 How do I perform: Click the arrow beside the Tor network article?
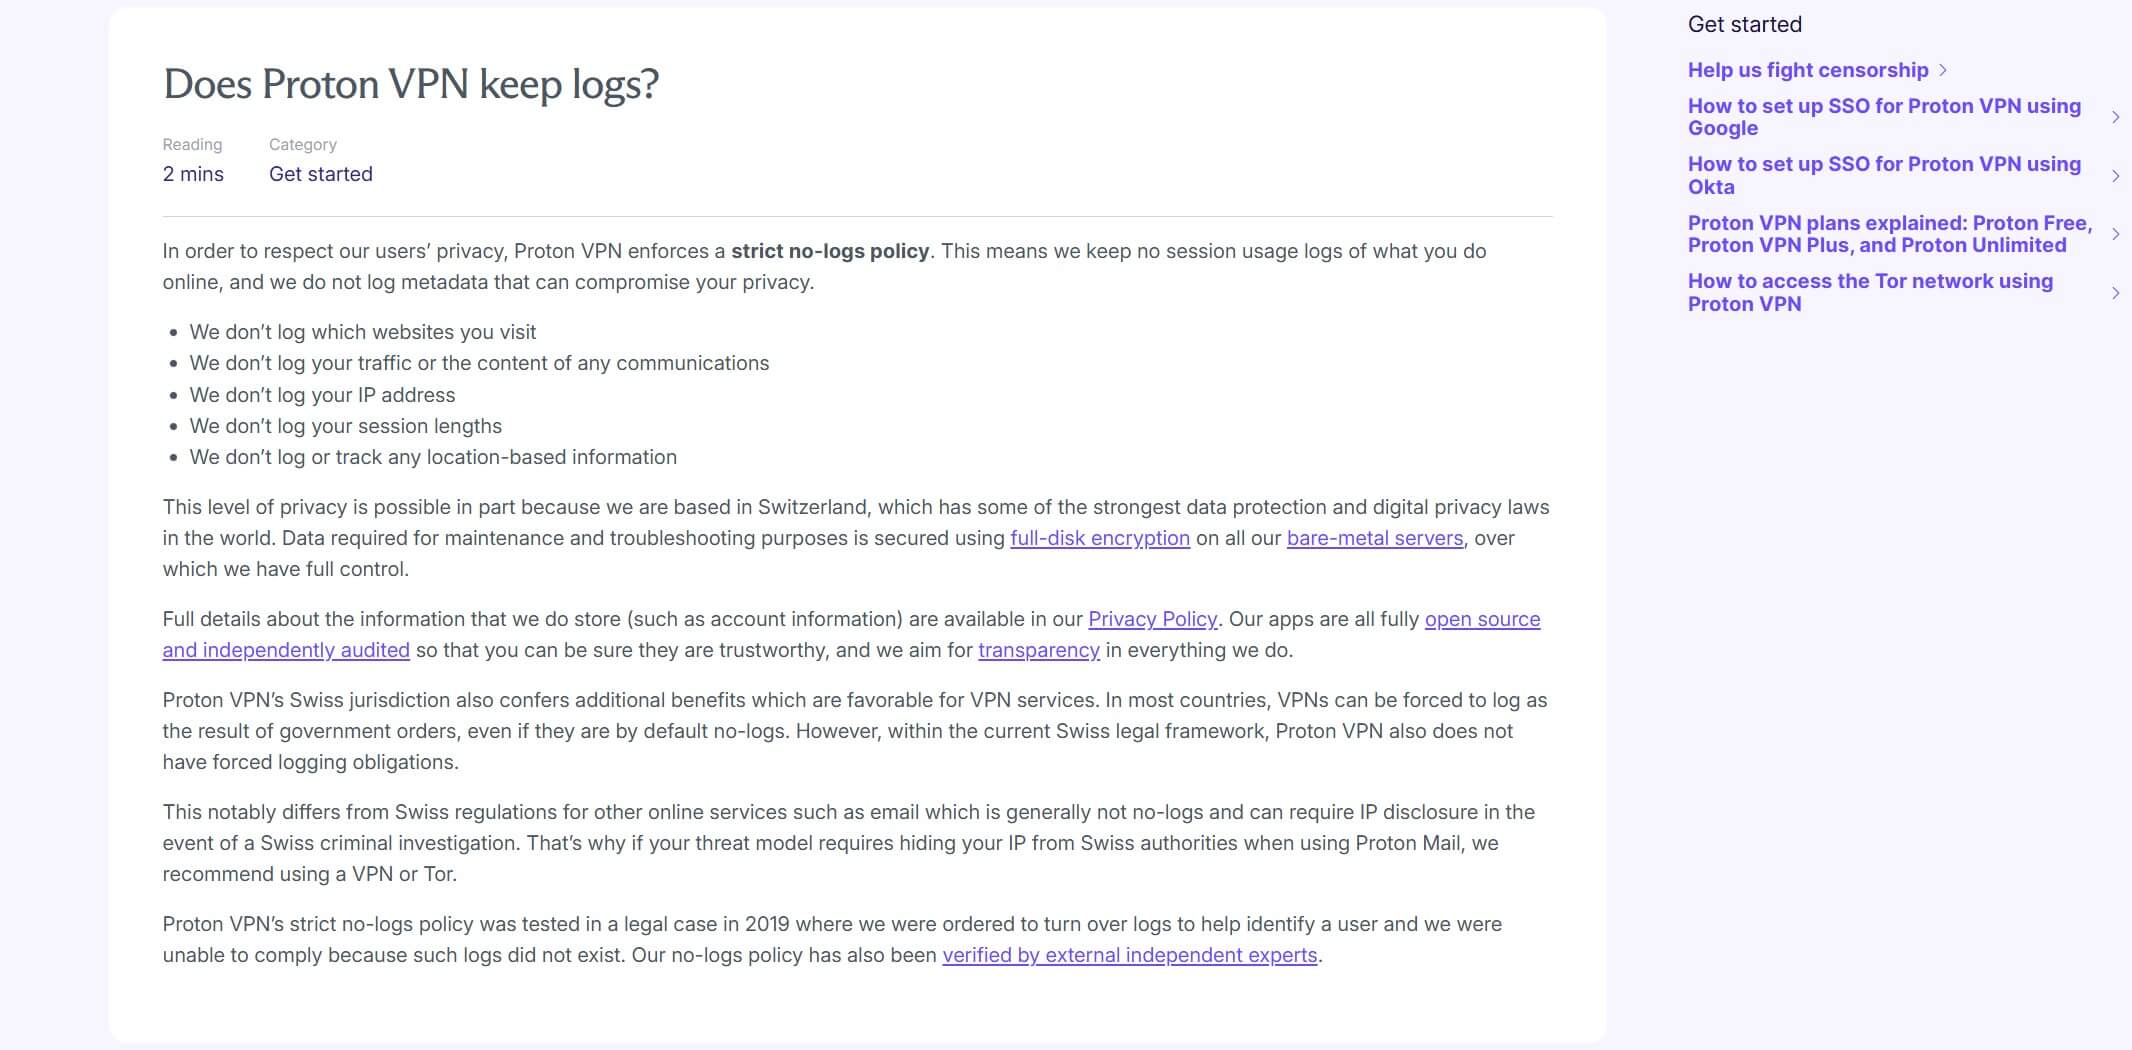coord(2117,292)
